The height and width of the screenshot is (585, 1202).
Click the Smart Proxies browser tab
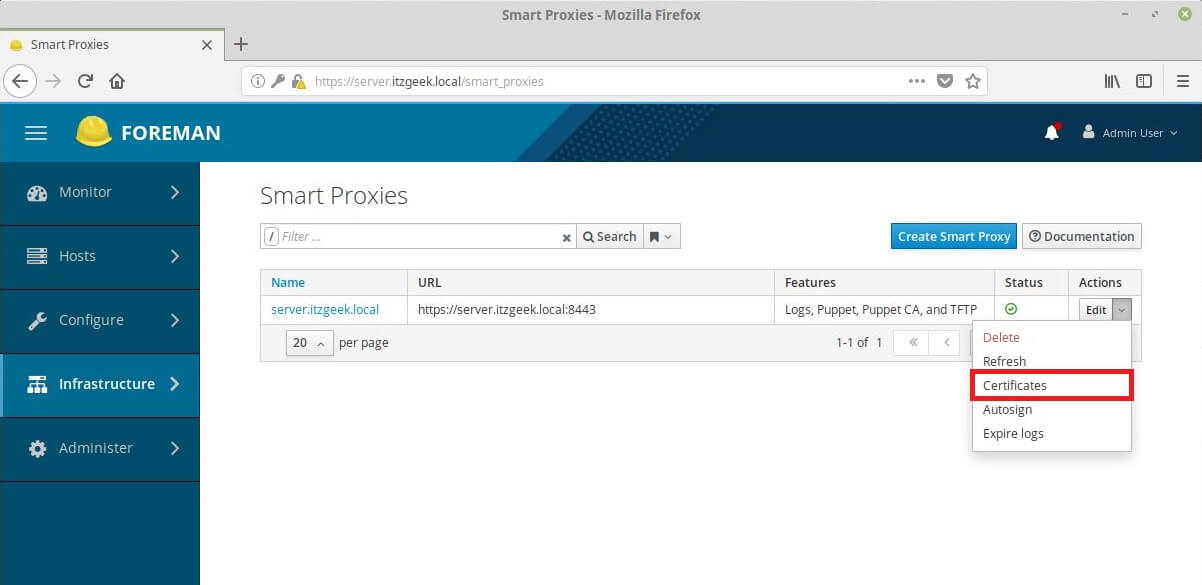tap(110, 45)
